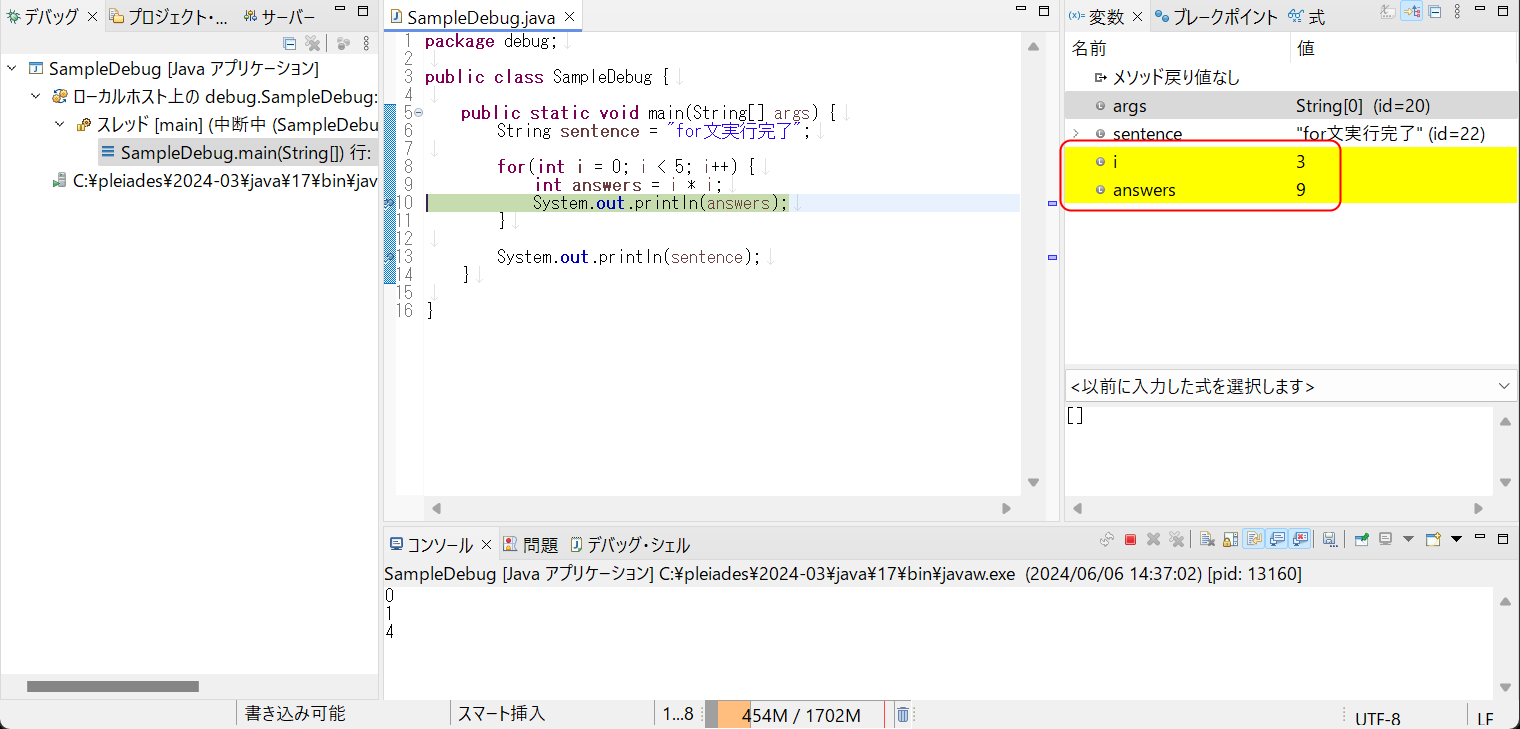Minimize the console panel

(1480, 537)
